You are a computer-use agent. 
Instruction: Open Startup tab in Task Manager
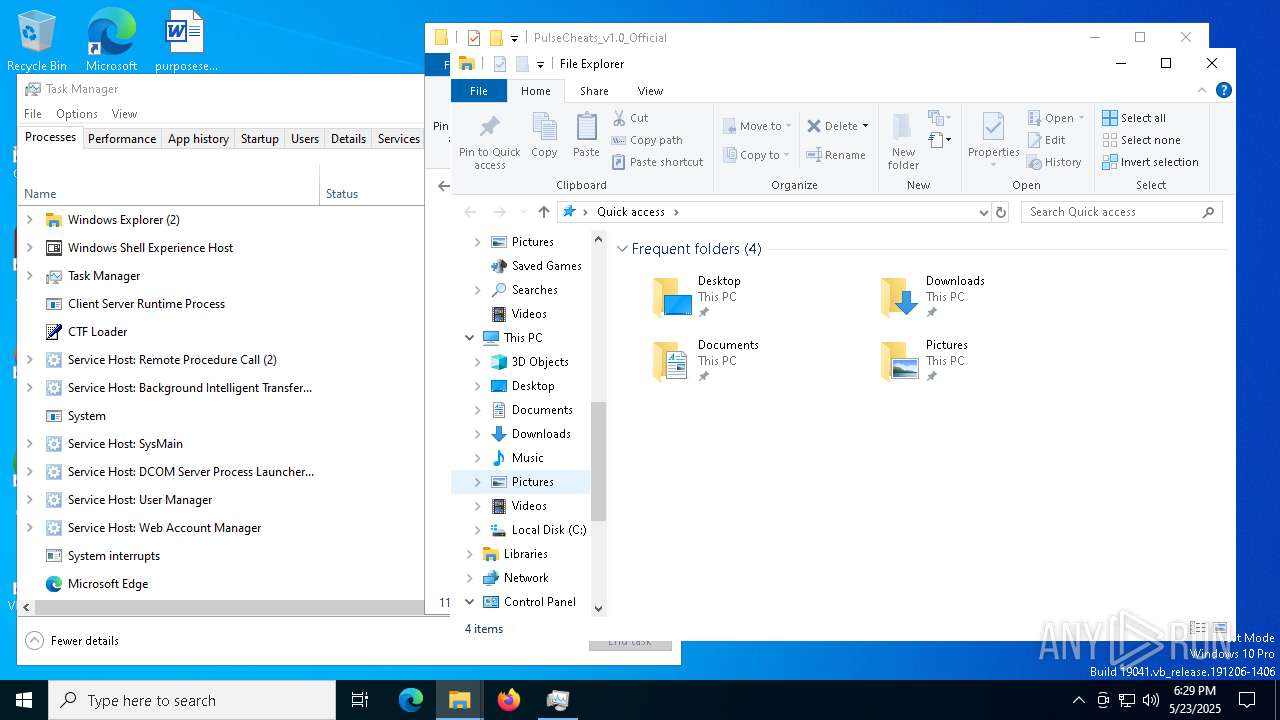pos(259,139)
